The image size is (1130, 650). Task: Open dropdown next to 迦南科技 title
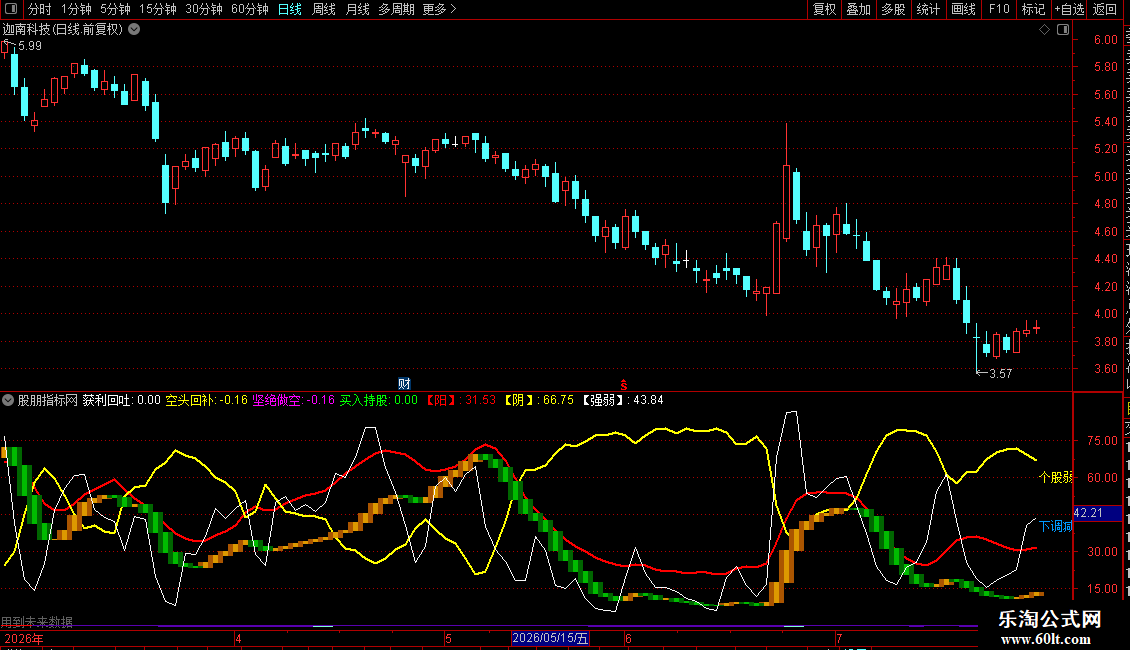tap(134, 30)
